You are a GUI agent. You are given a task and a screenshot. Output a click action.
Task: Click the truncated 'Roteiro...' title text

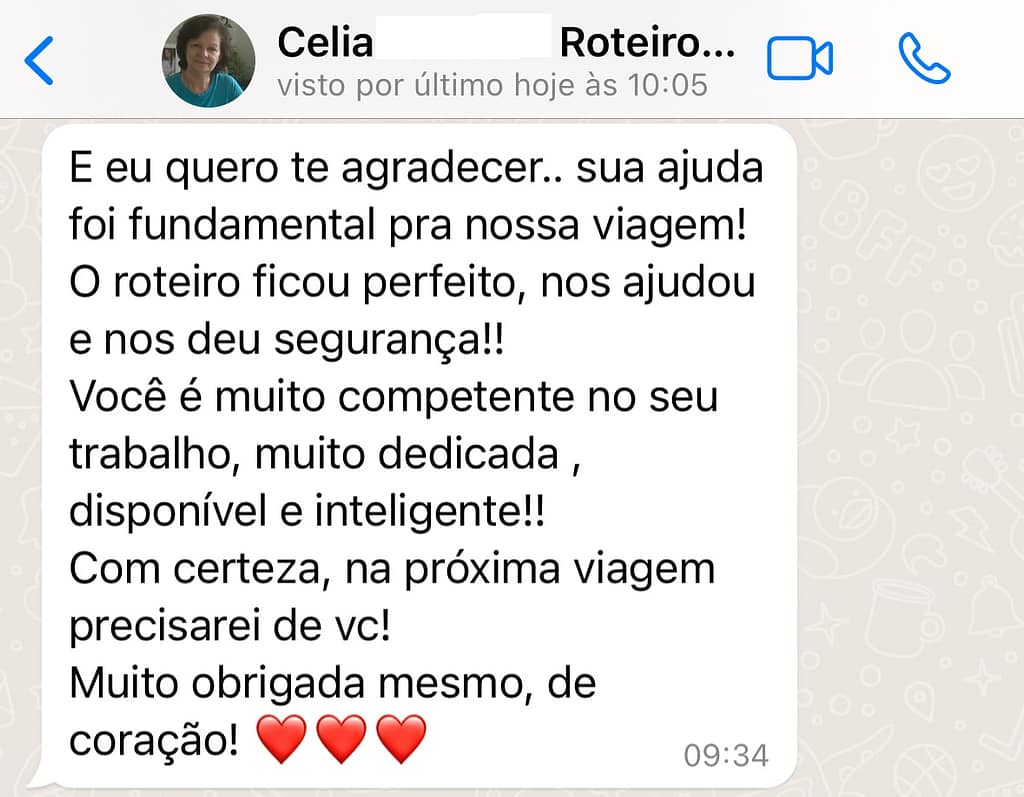[x=647, y=43]
